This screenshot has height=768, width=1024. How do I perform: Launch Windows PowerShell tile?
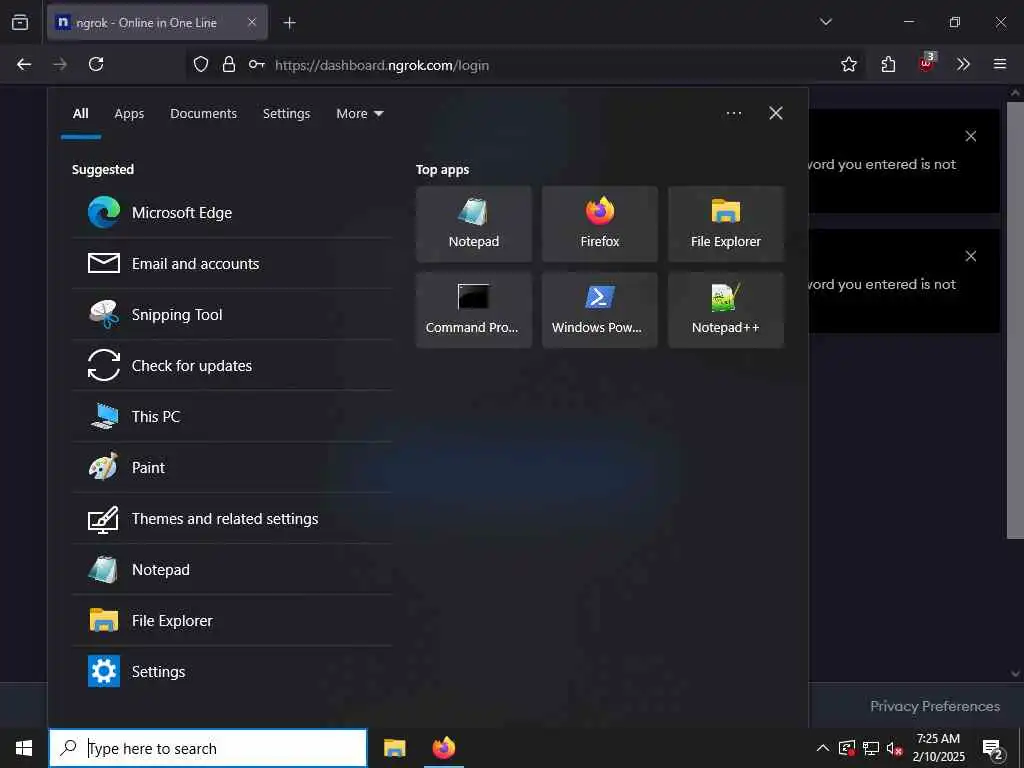pos(600,310)
